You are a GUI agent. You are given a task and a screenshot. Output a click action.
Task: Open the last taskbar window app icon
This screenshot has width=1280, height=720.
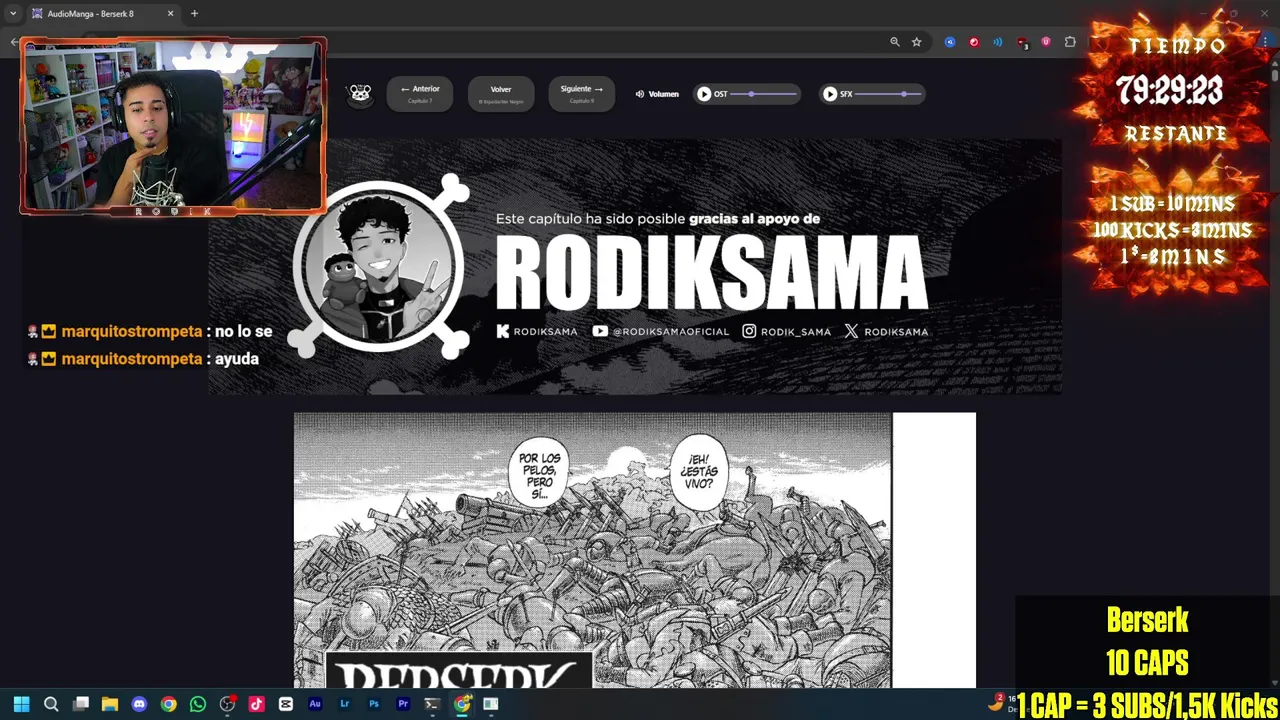coord(491,704)
